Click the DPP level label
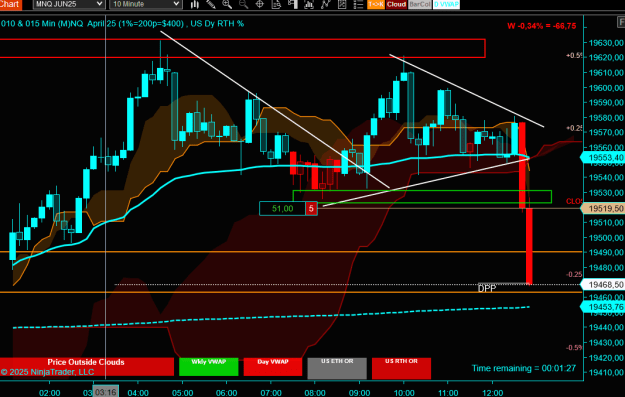Screen dimensions: 625x397 pyautogui.click(x=487, y=288)
